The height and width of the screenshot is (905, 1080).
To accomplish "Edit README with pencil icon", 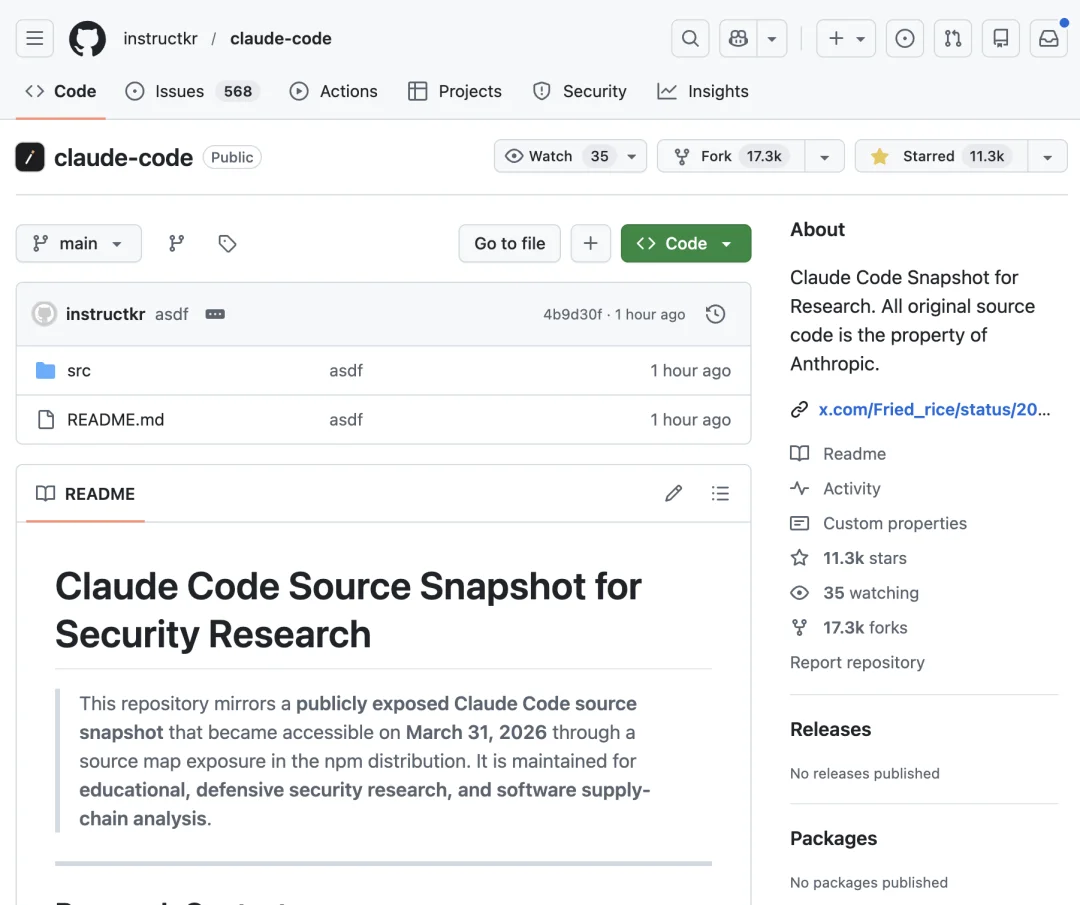I will coord(674,493).
